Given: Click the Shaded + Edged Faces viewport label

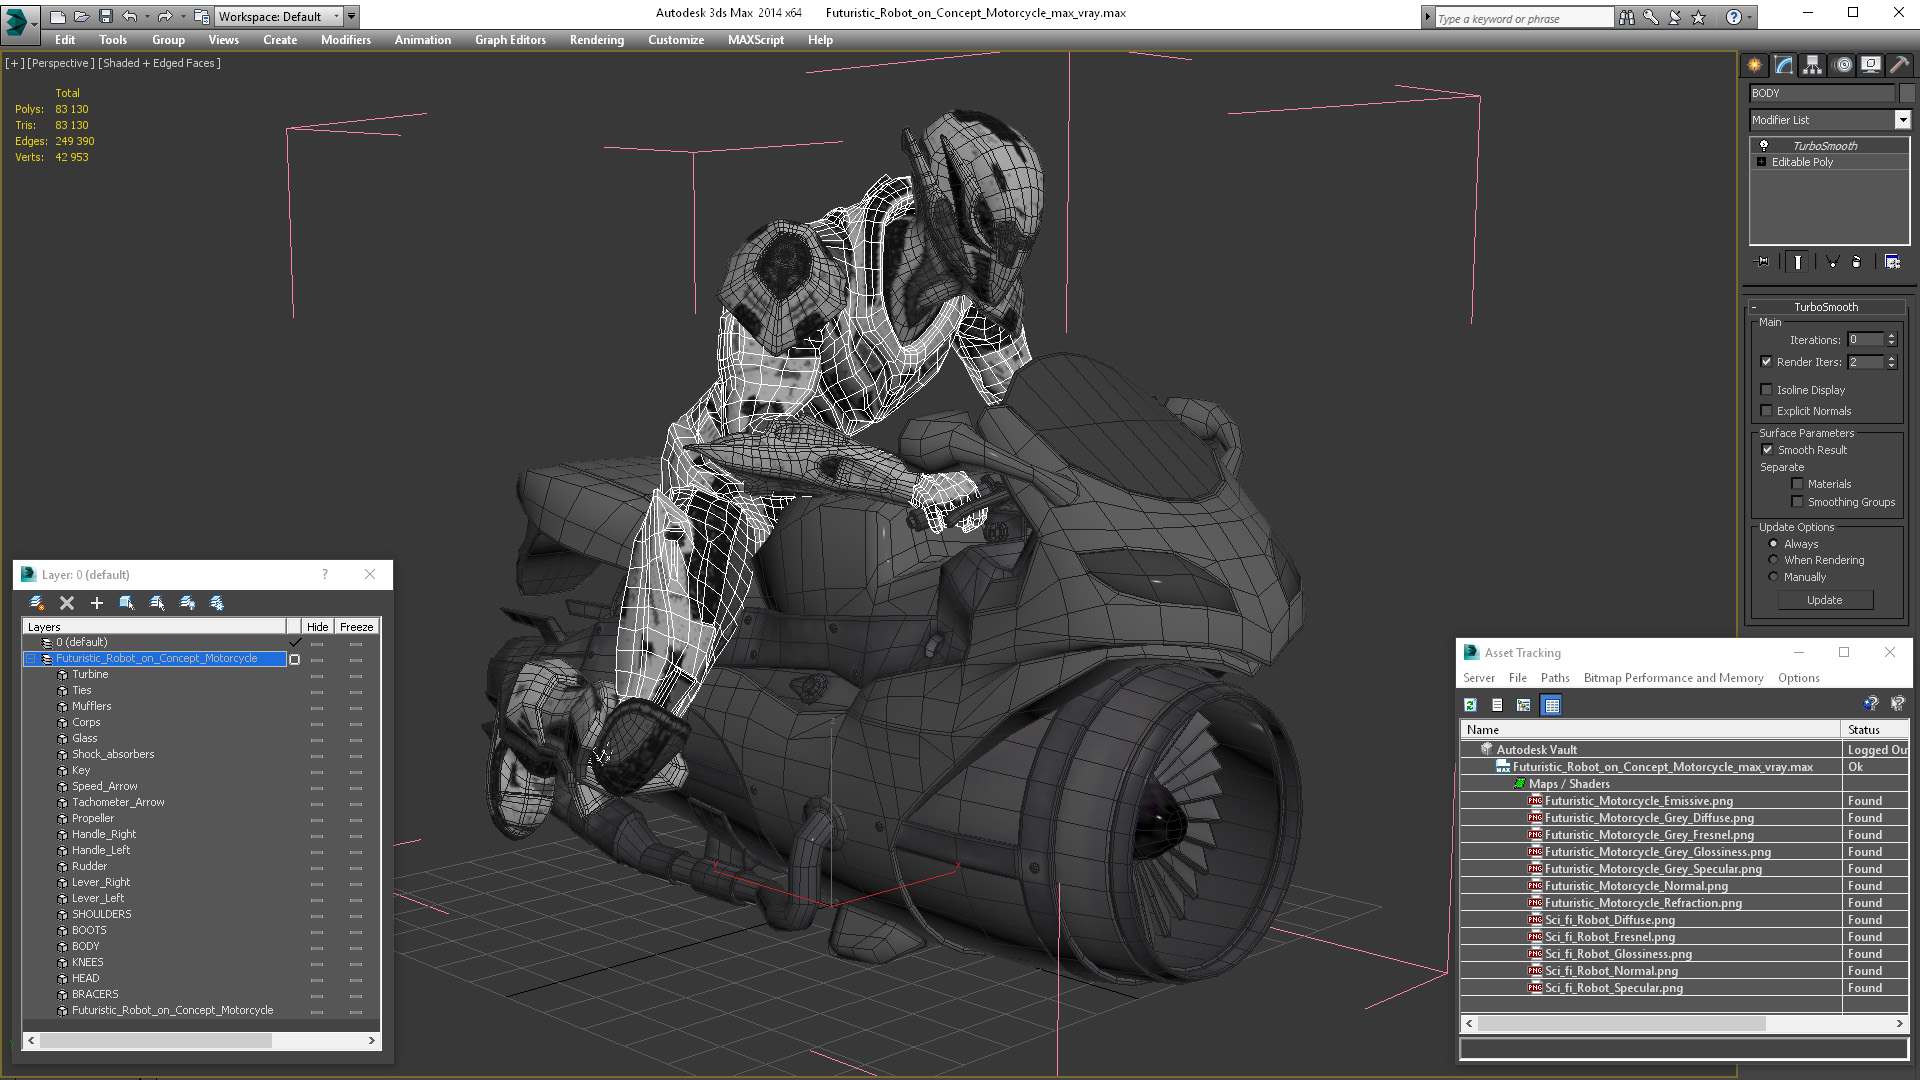Looking at the screenshot, I should click(159, 63).
